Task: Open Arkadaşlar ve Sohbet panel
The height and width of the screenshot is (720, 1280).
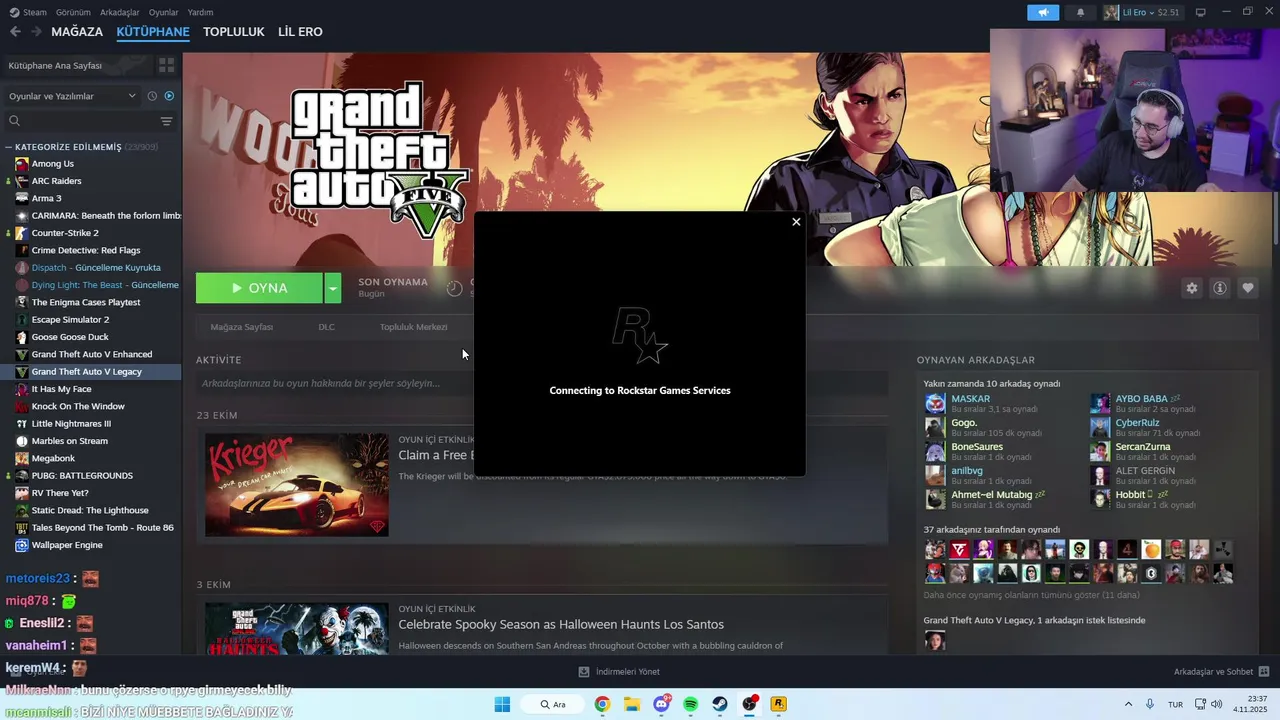Action: [x=1221, y=672]
